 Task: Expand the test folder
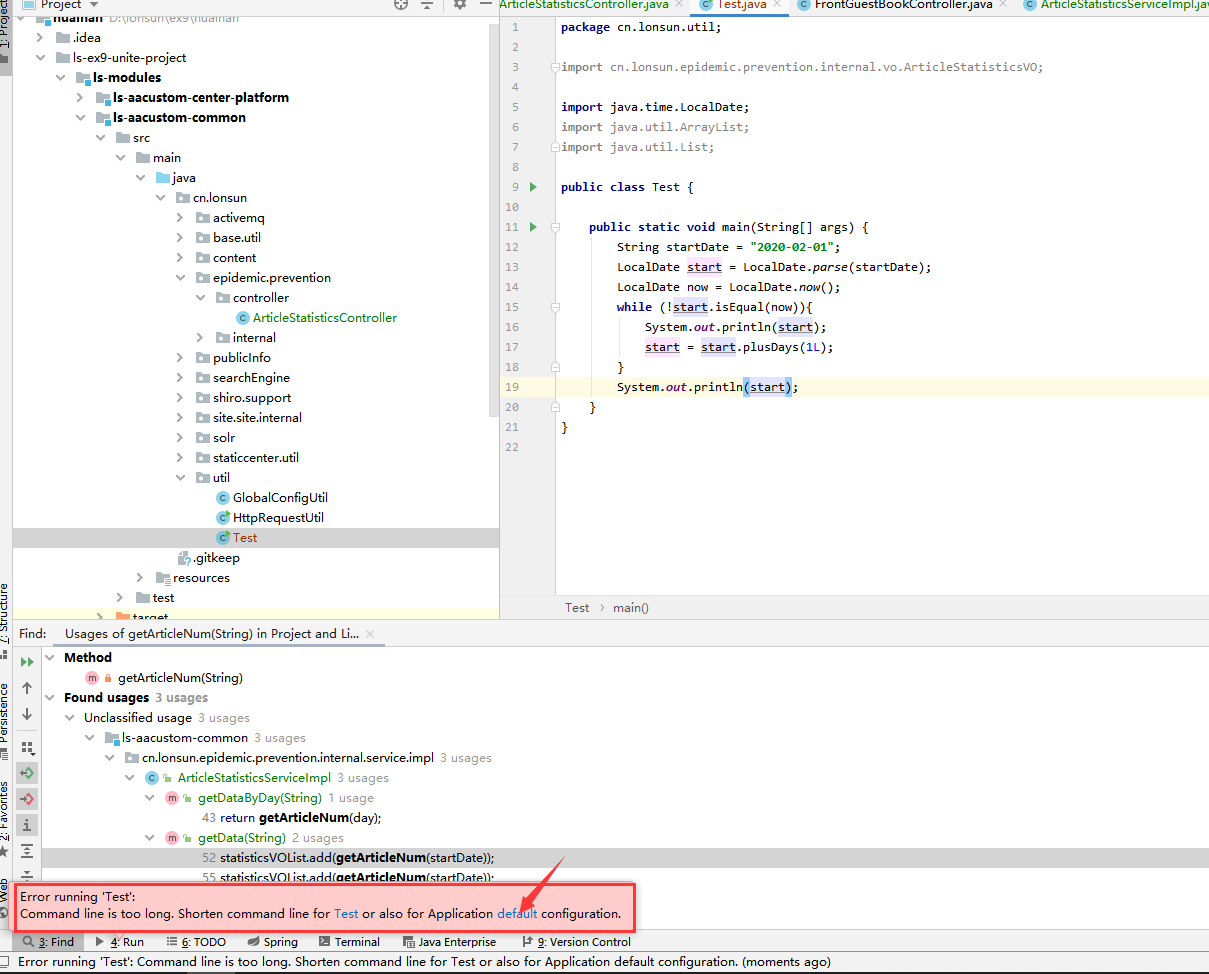click(120, 597)
